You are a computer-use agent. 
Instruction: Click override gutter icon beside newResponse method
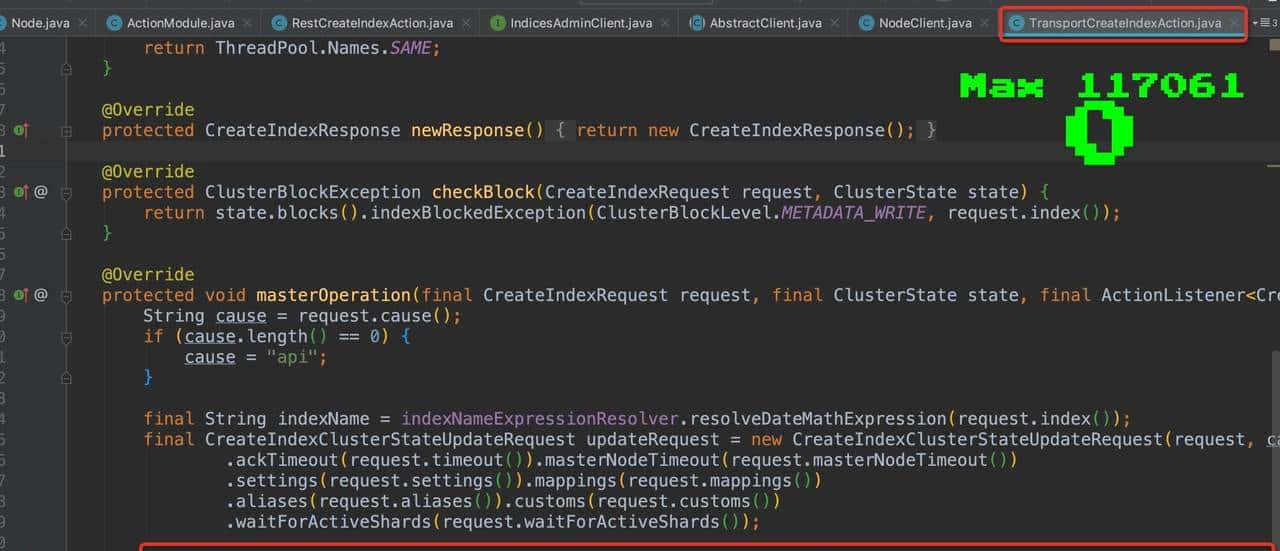21,130
